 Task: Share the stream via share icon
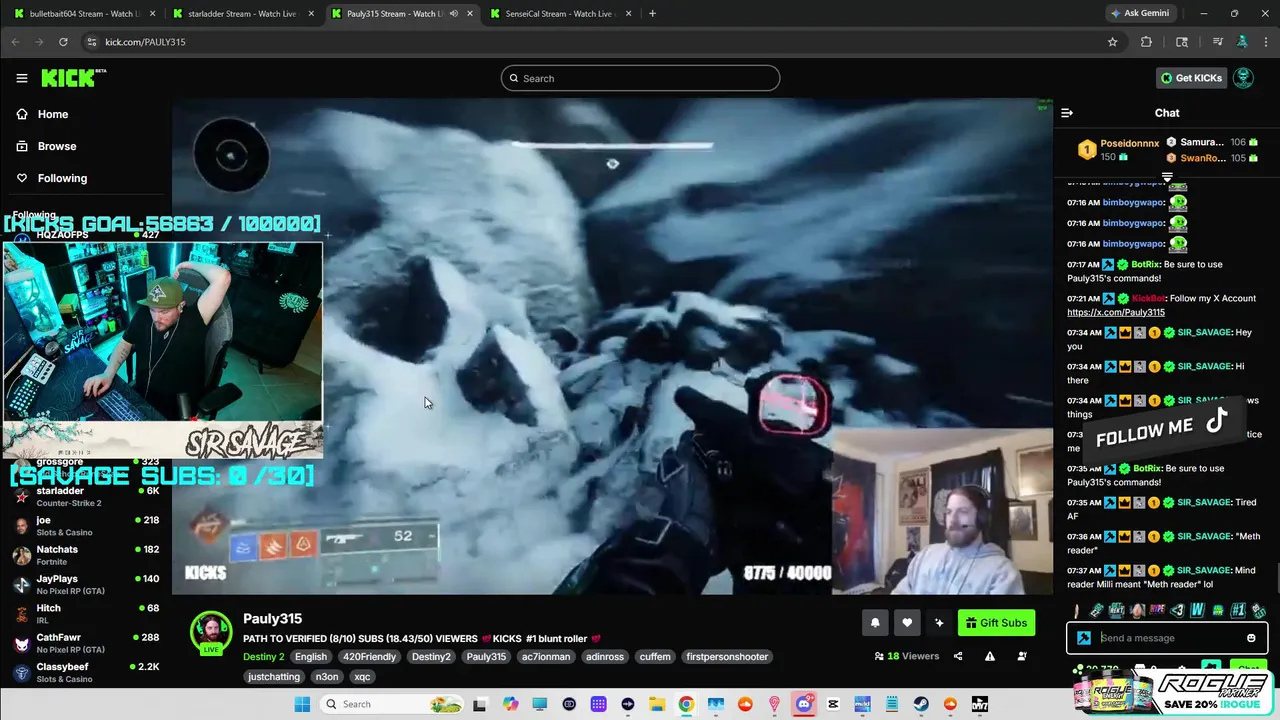[958, 656]
